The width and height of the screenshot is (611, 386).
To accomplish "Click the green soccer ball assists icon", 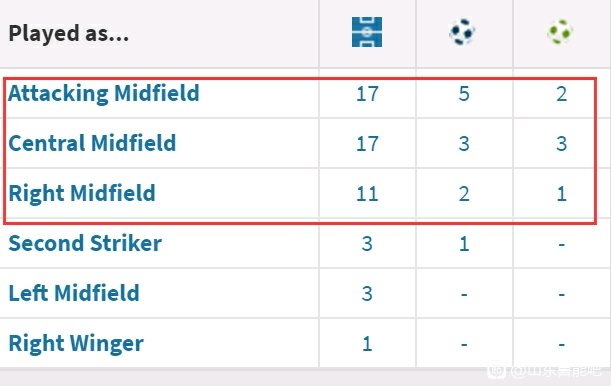I will tap(560, 32).
